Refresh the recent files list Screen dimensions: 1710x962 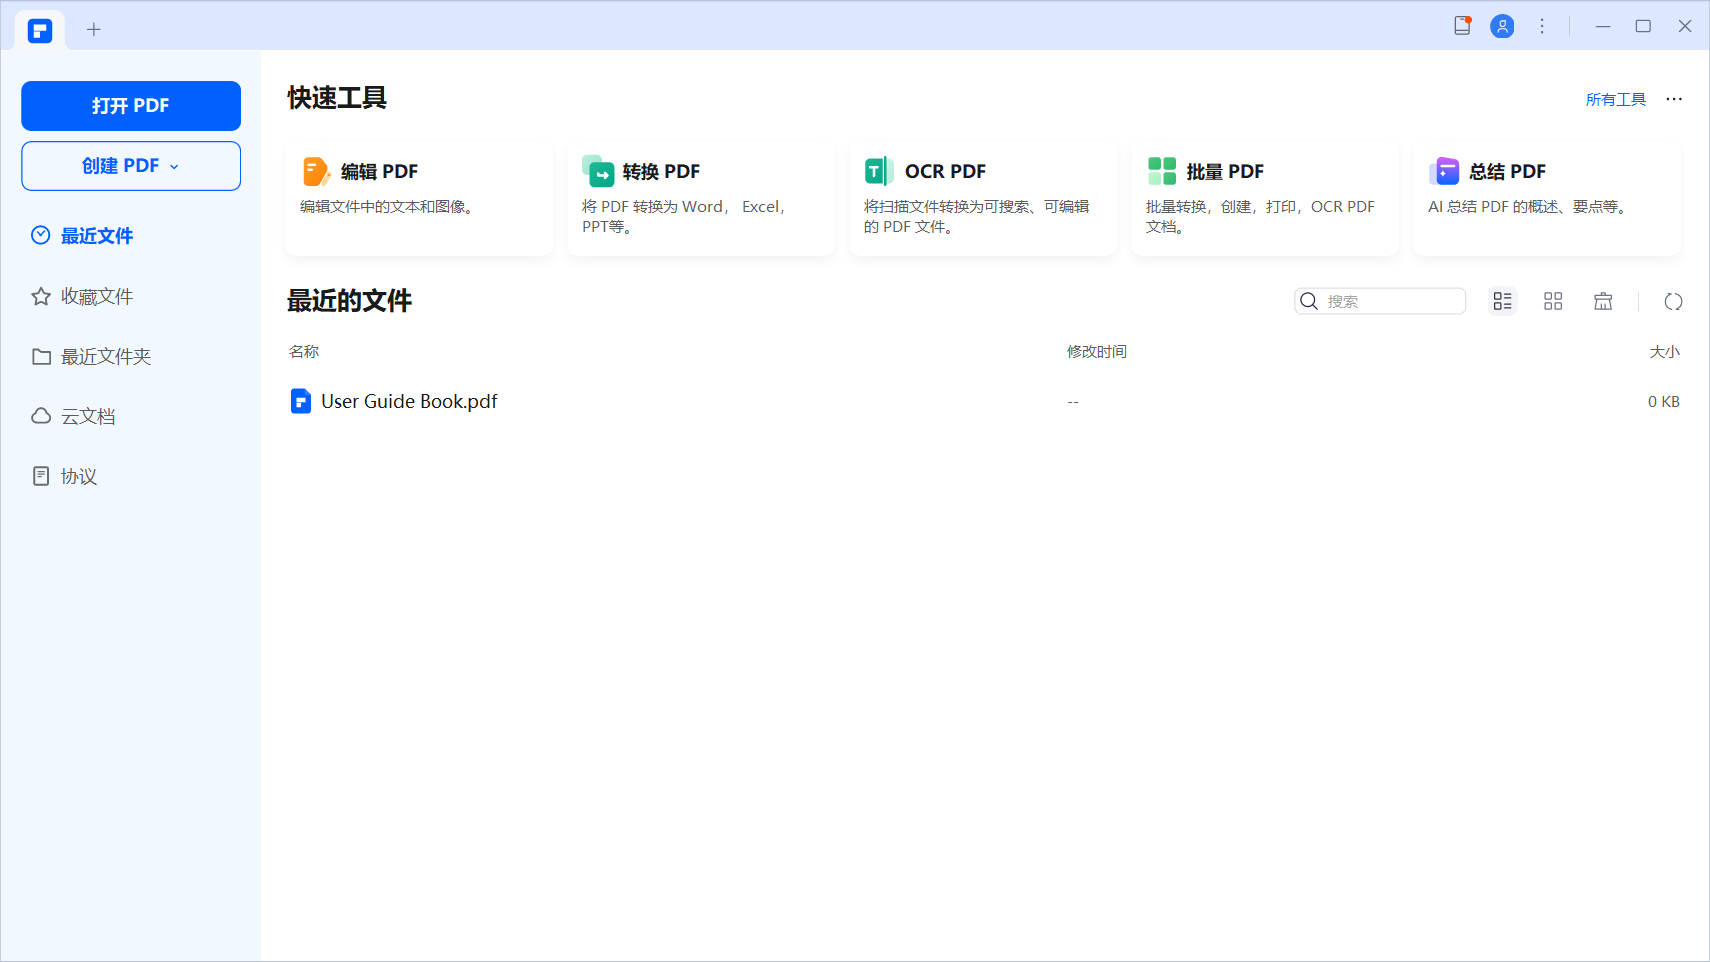tap(1673, 302)
